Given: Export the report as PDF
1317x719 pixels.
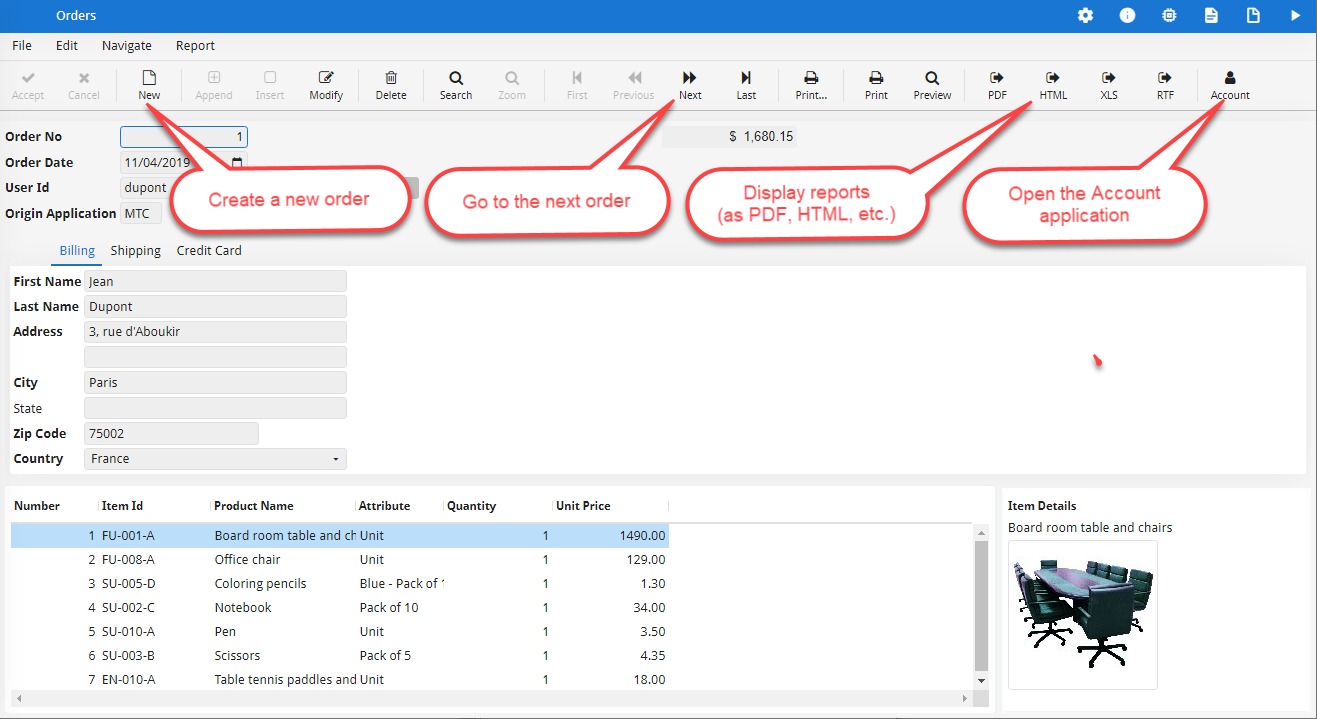Looking at the screenshot, I should 996,85.
